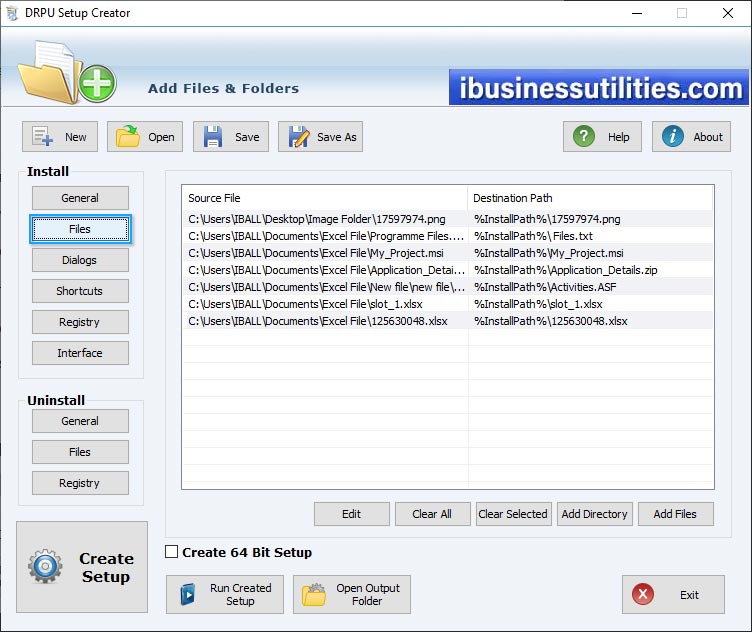Image resolution: width=752 pixels, height=632 pixels.
Task: Click the Clear Selected button
Action: 513,514
